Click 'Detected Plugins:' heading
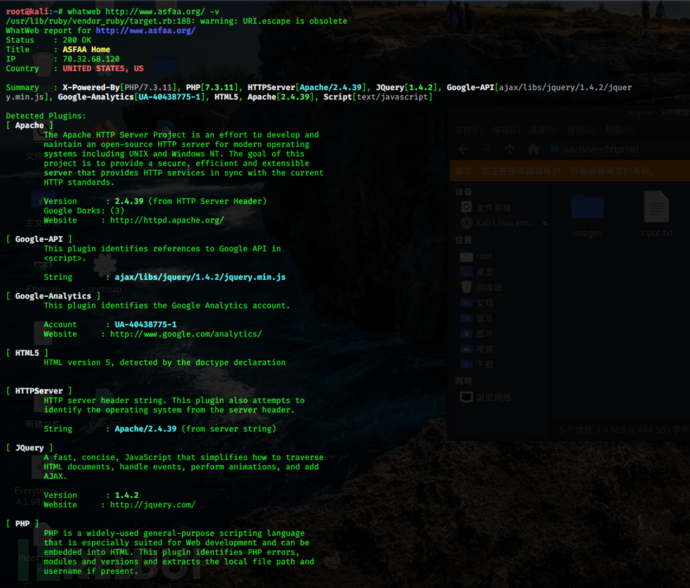The width and height of the screenshot is (690, 588). [46, 116]
